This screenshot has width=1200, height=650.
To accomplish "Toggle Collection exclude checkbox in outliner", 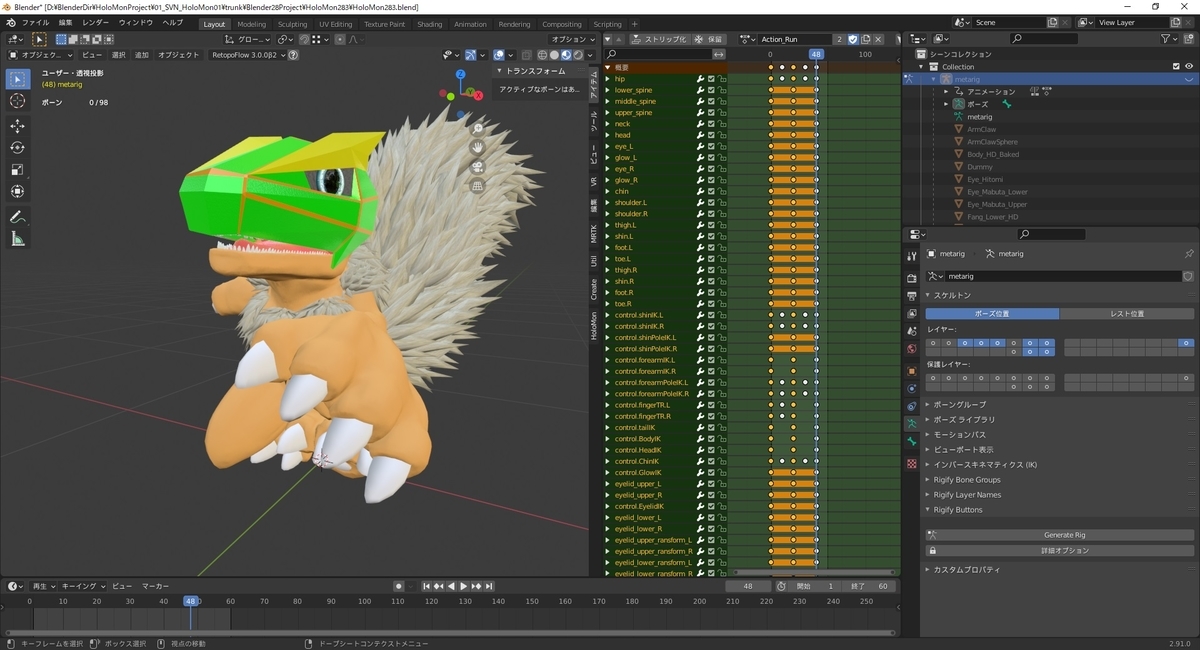I will tap(1176, 67).
